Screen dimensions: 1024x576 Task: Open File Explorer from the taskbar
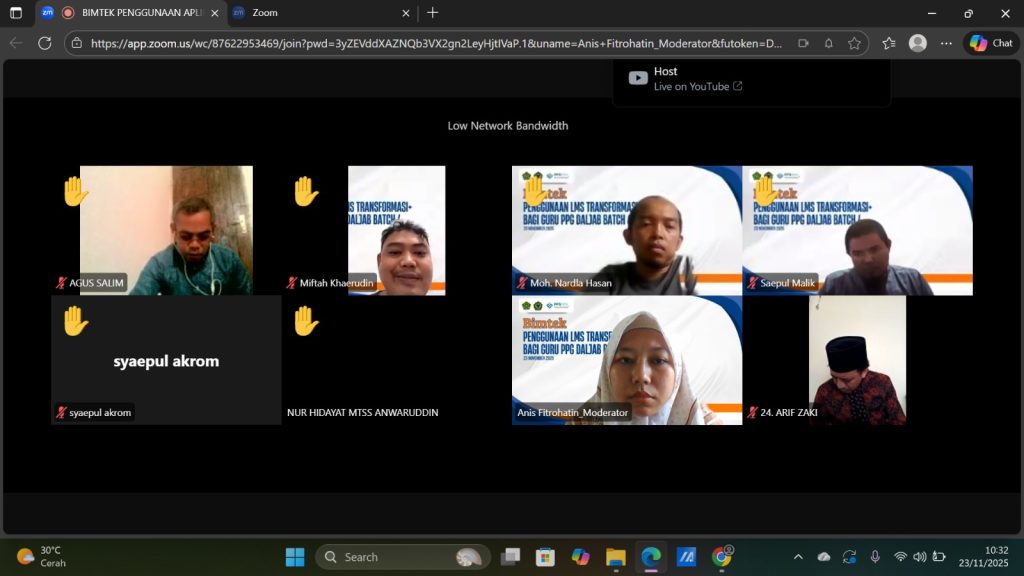point(615,557)
